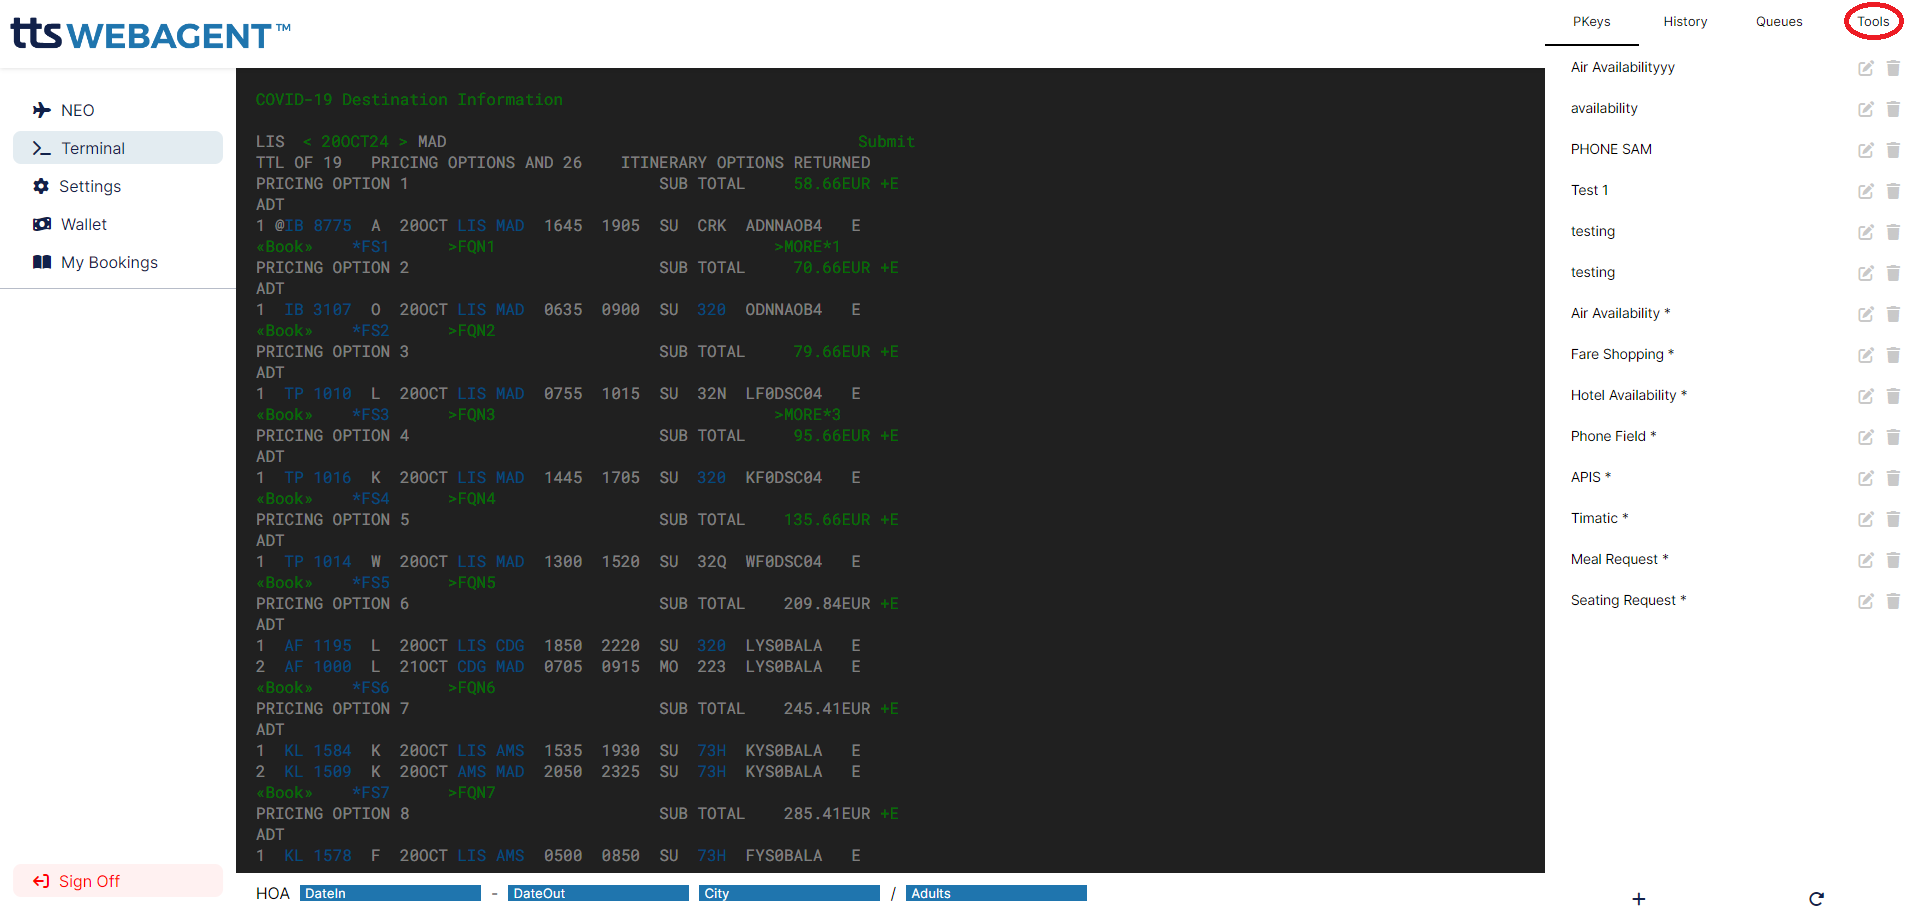Click edit icon for Air Availabilityyy pkey
This screenshot has width=1920, height=917.
pyautogui.click(x=1865, y=68)
